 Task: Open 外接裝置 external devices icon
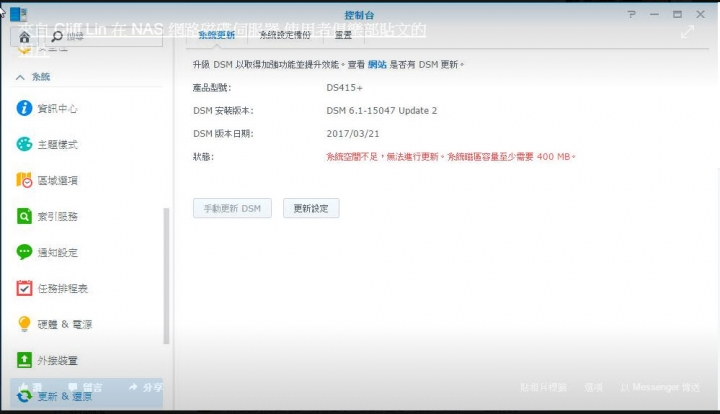24,360
